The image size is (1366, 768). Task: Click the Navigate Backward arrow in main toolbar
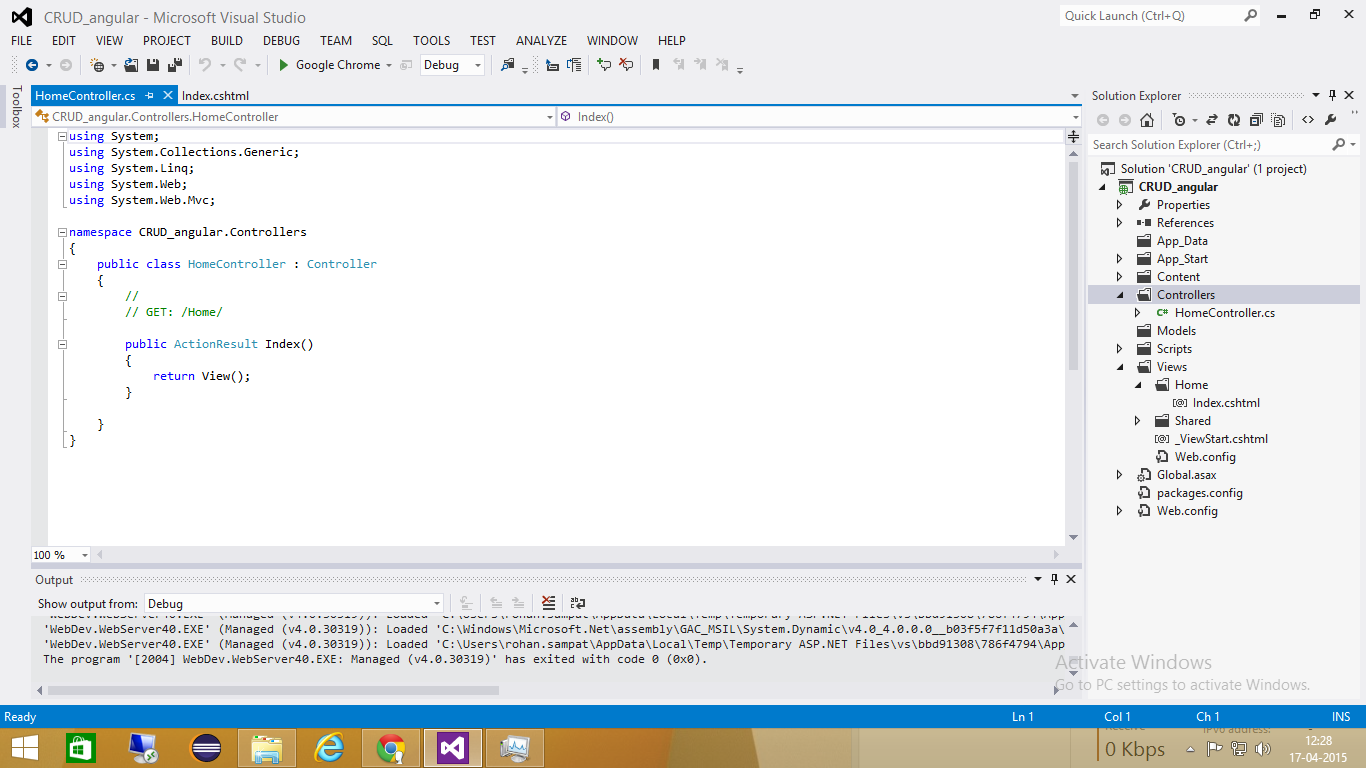32,65
